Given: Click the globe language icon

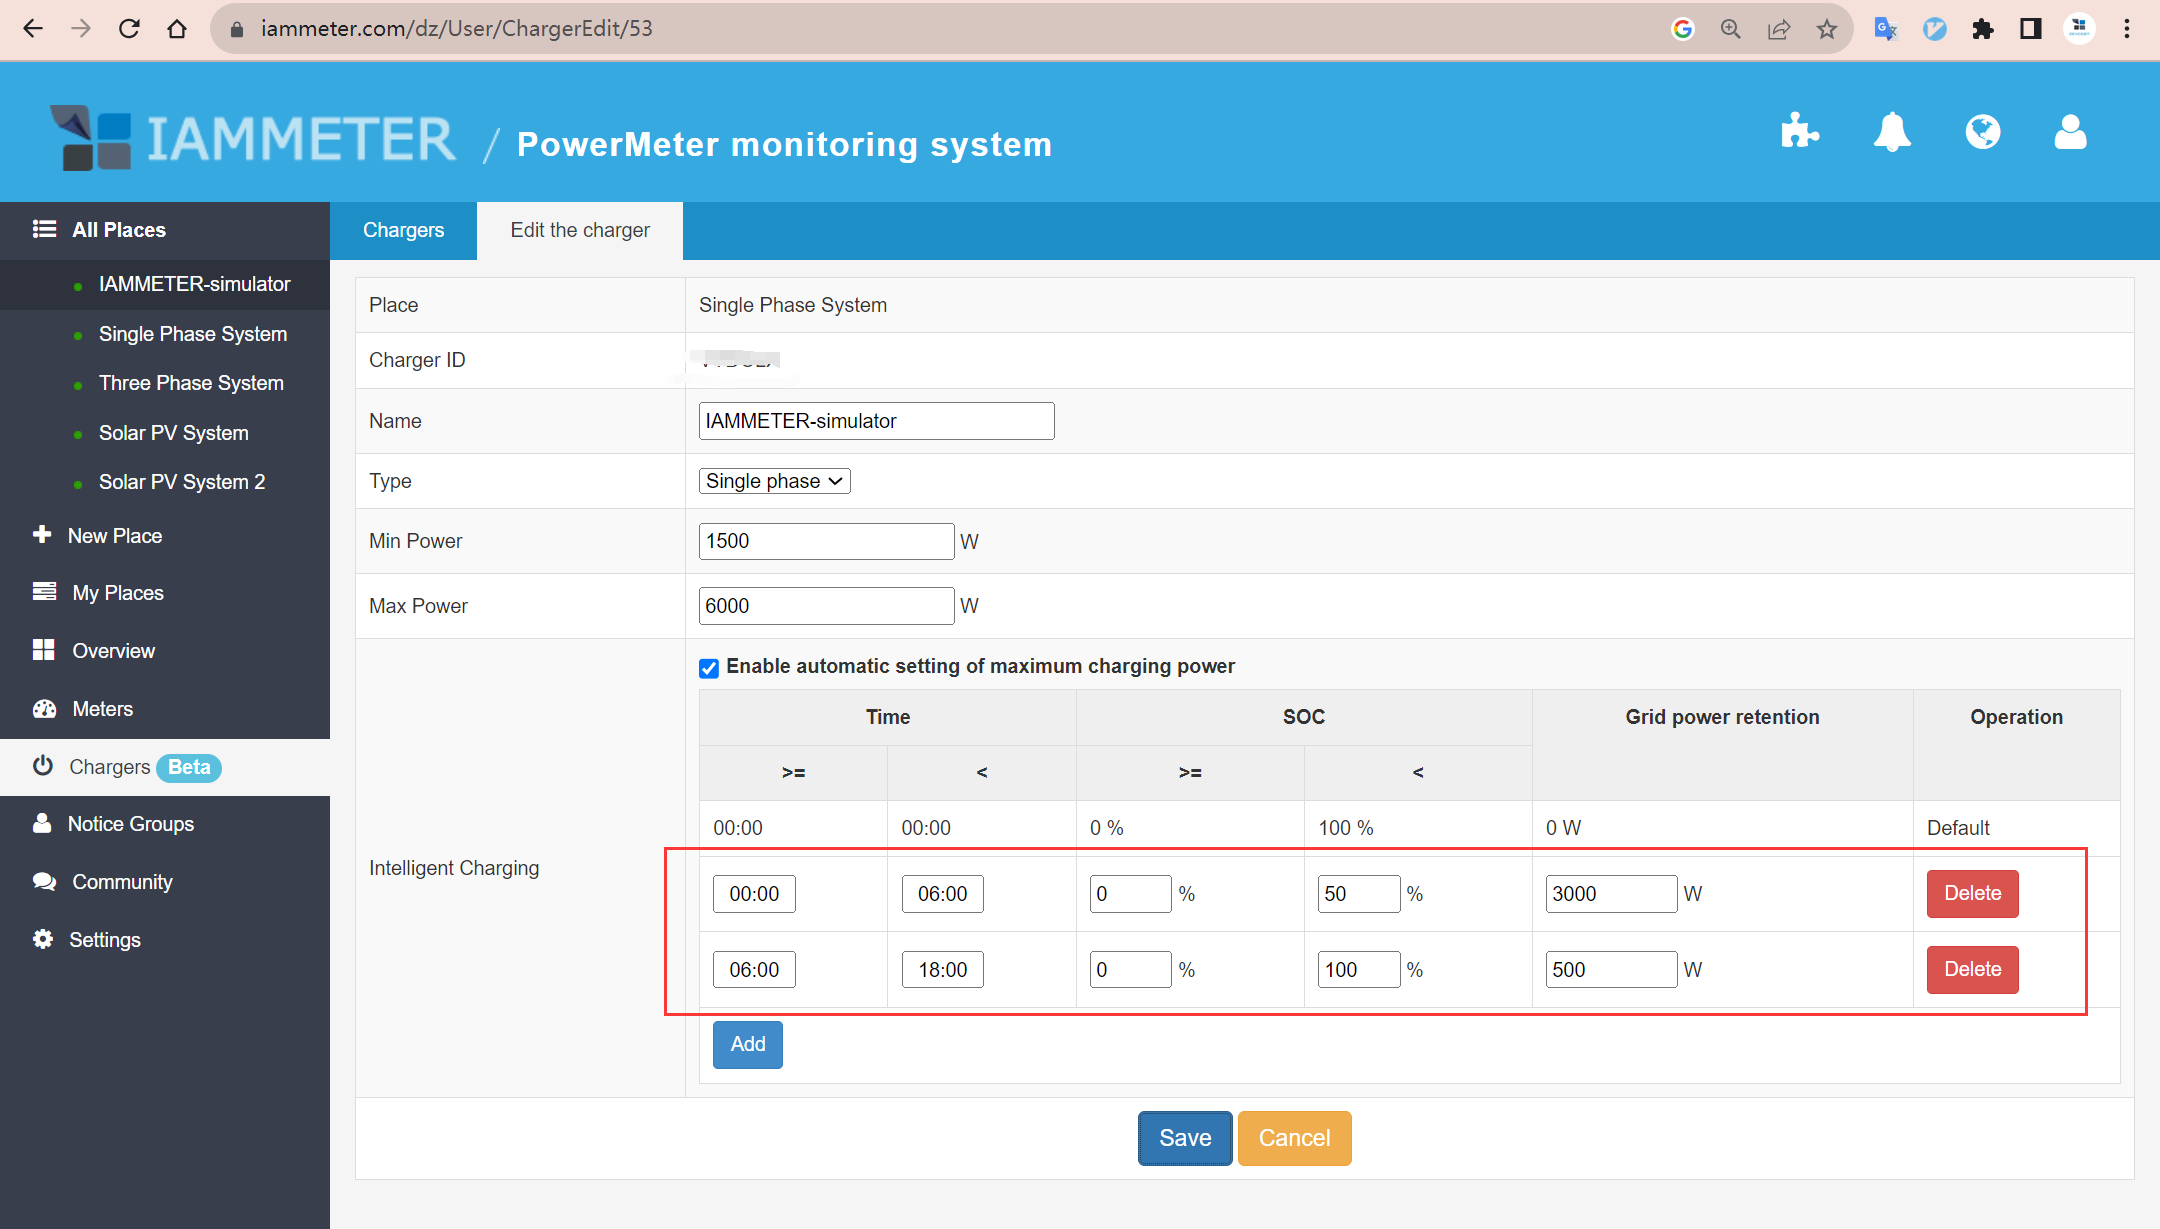Looking at the screenshot, I should click(x=1982, y=131).
